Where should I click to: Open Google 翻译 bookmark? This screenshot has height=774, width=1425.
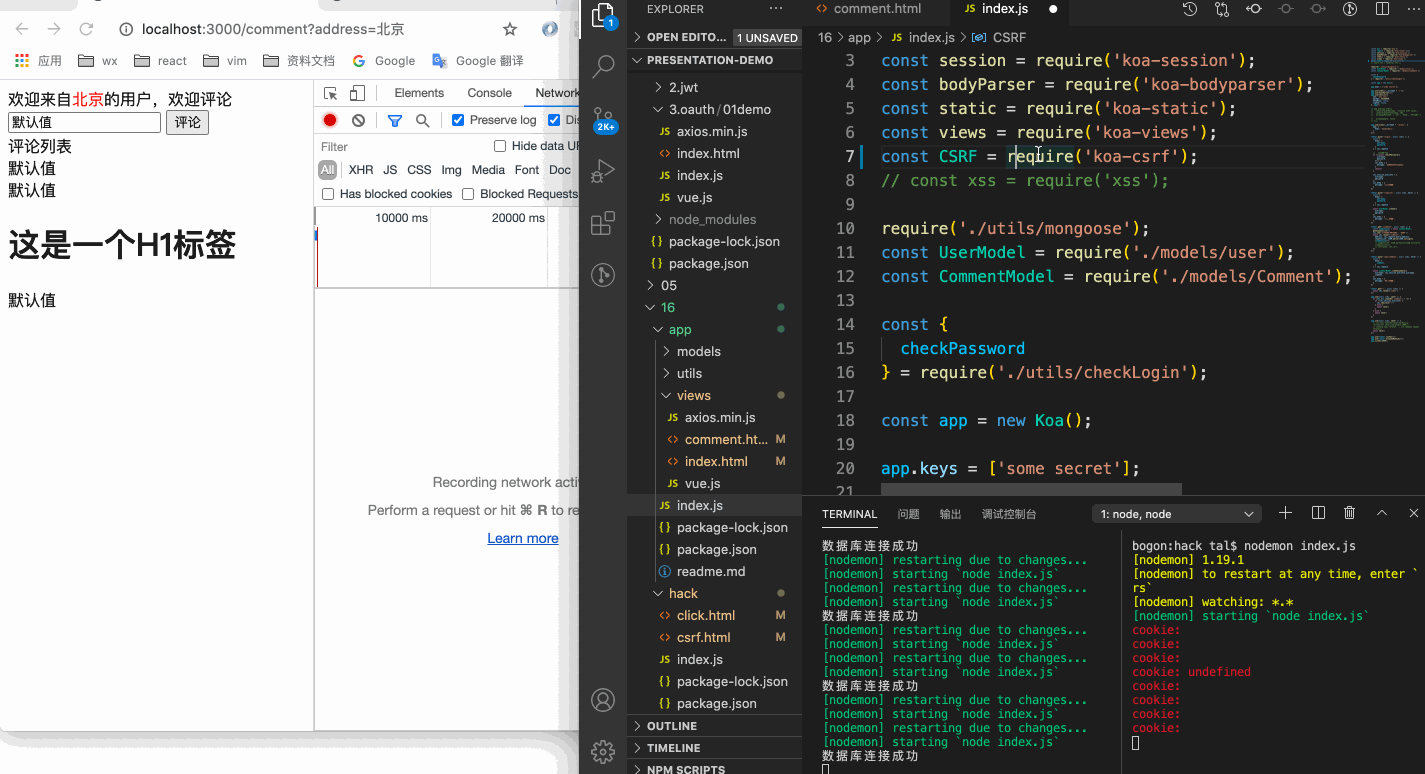(478, 61)
